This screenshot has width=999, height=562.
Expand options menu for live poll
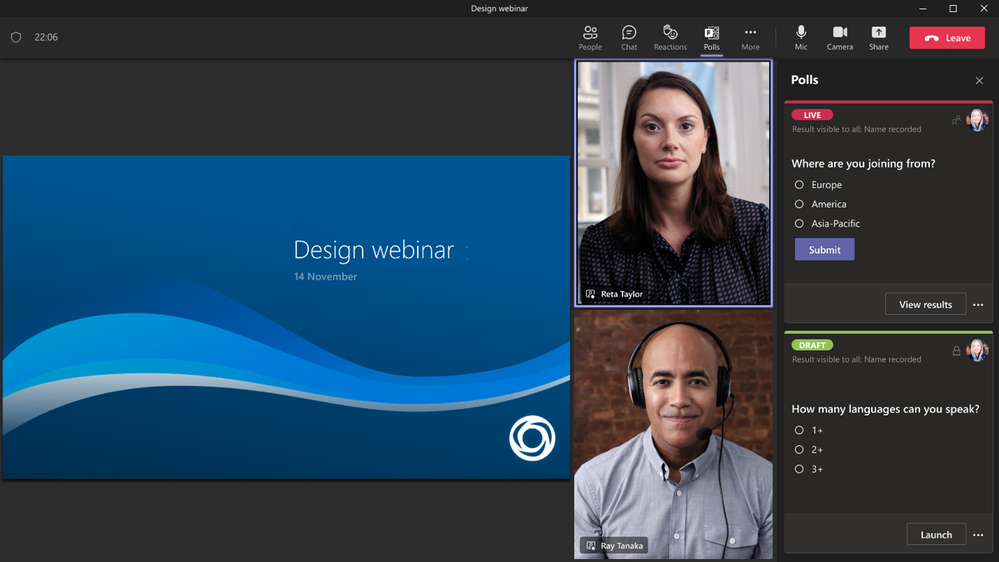978,305
